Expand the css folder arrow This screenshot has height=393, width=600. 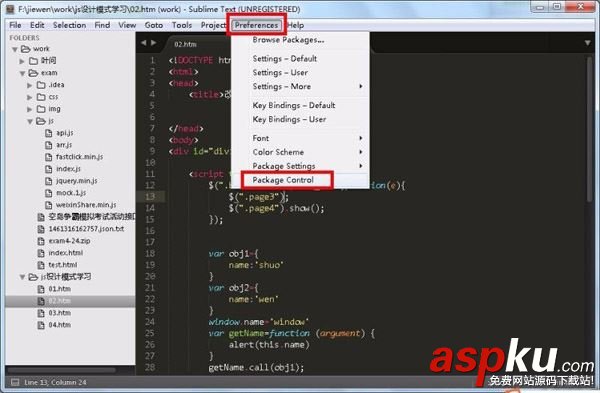[x=29, y=97]
